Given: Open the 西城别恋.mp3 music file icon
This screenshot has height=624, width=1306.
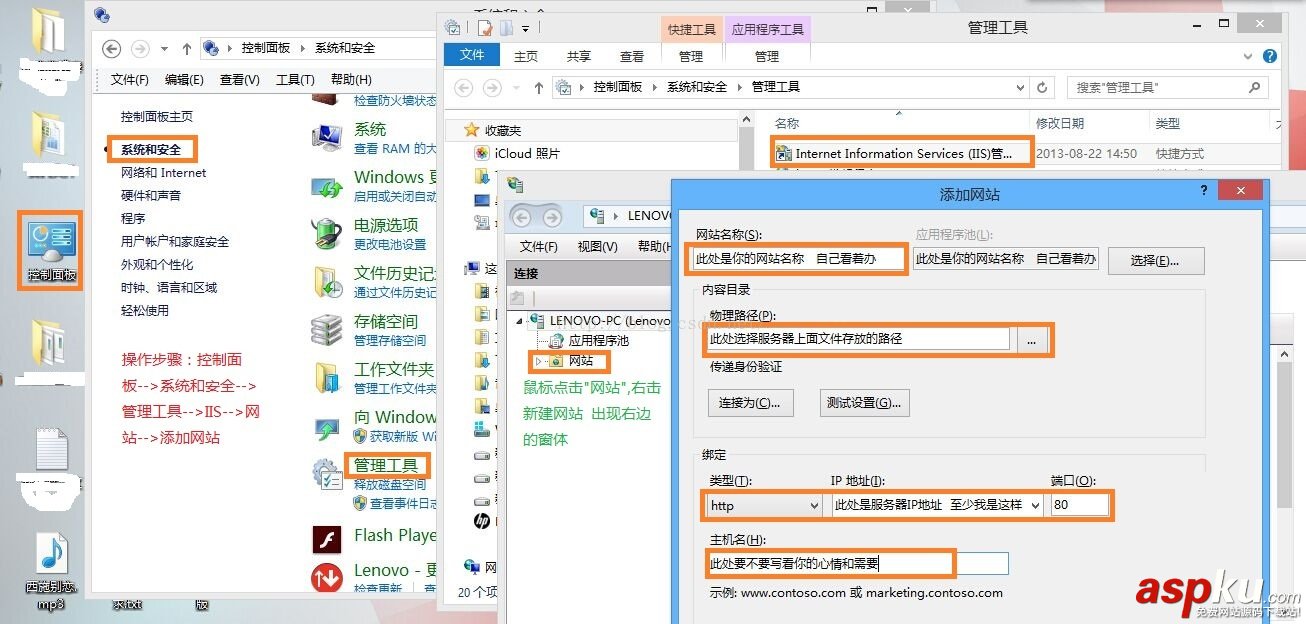Looking at the screenshot, I should [51, 570].
